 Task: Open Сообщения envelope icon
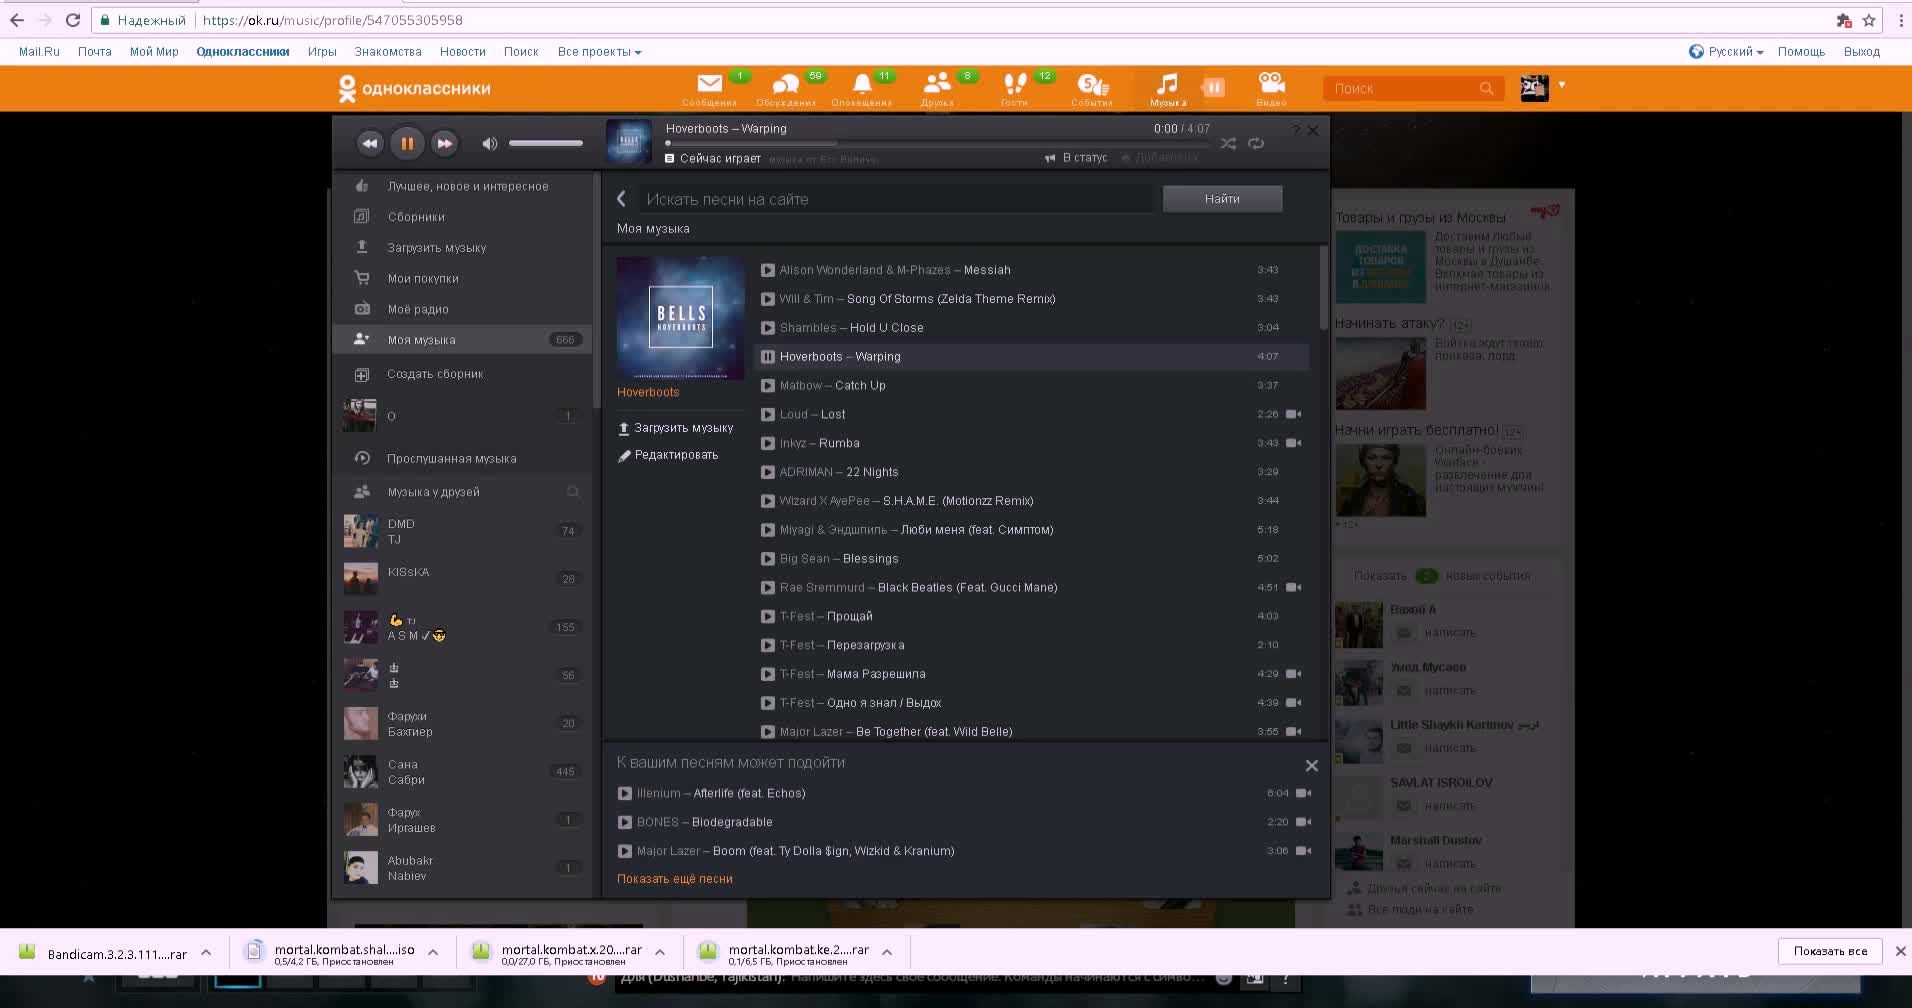(x=710, y=84)
